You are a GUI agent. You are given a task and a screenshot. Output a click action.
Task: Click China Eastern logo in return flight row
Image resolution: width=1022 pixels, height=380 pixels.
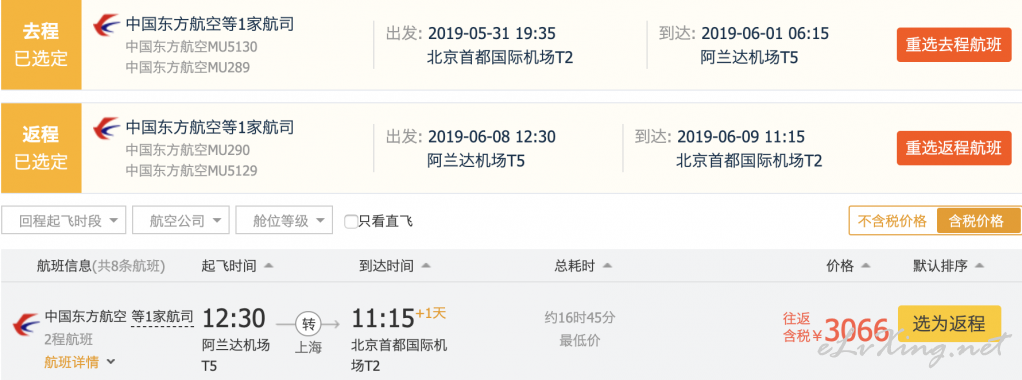106,128
